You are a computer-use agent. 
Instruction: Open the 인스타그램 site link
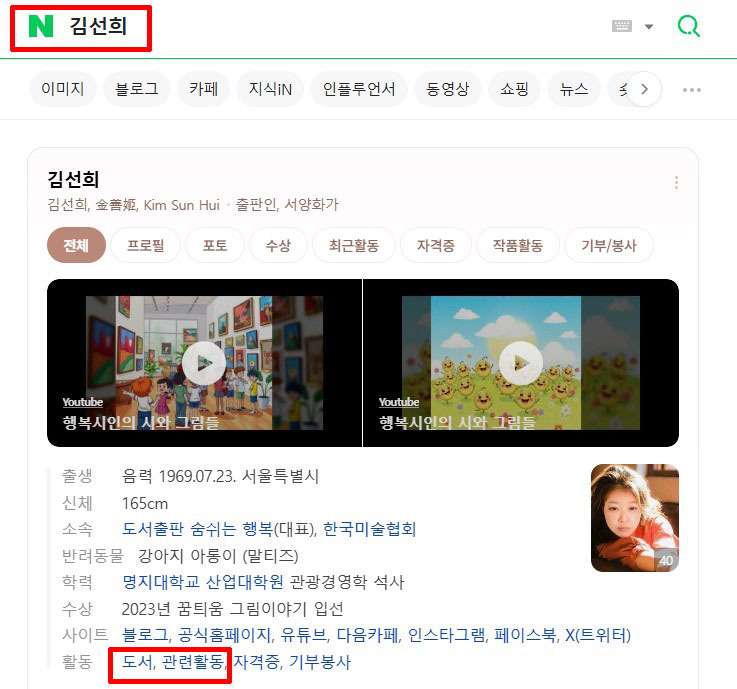point(446,635)
